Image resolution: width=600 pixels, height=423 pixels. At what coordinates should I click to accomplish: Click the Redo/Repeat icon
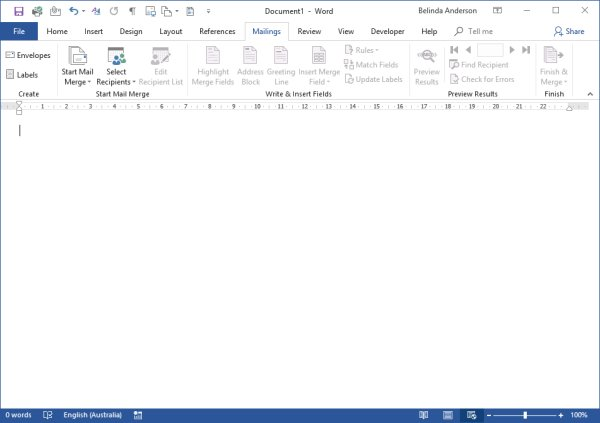[114, 11]
